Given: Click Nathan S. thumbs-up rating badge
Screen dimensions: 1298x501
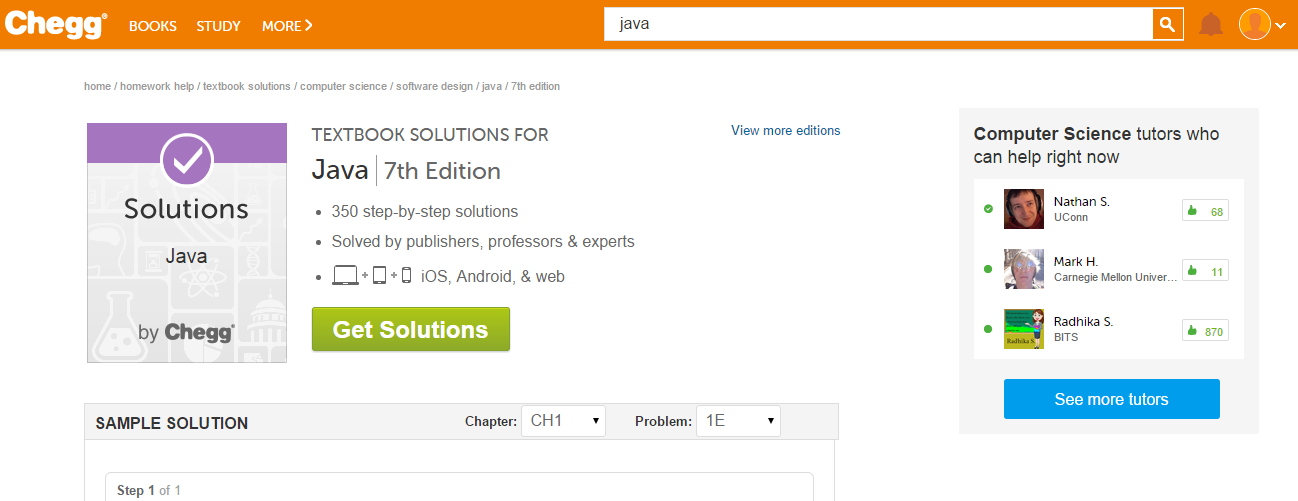Looking at the screenshot, I should coord(1205,211).
